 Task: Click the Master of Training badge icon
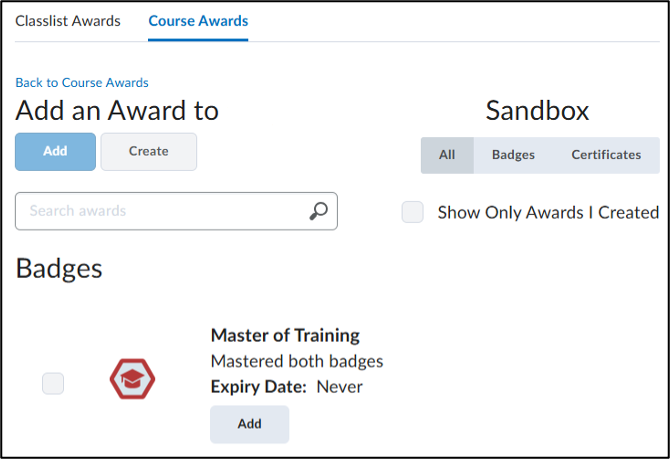[x=132, y=379]
